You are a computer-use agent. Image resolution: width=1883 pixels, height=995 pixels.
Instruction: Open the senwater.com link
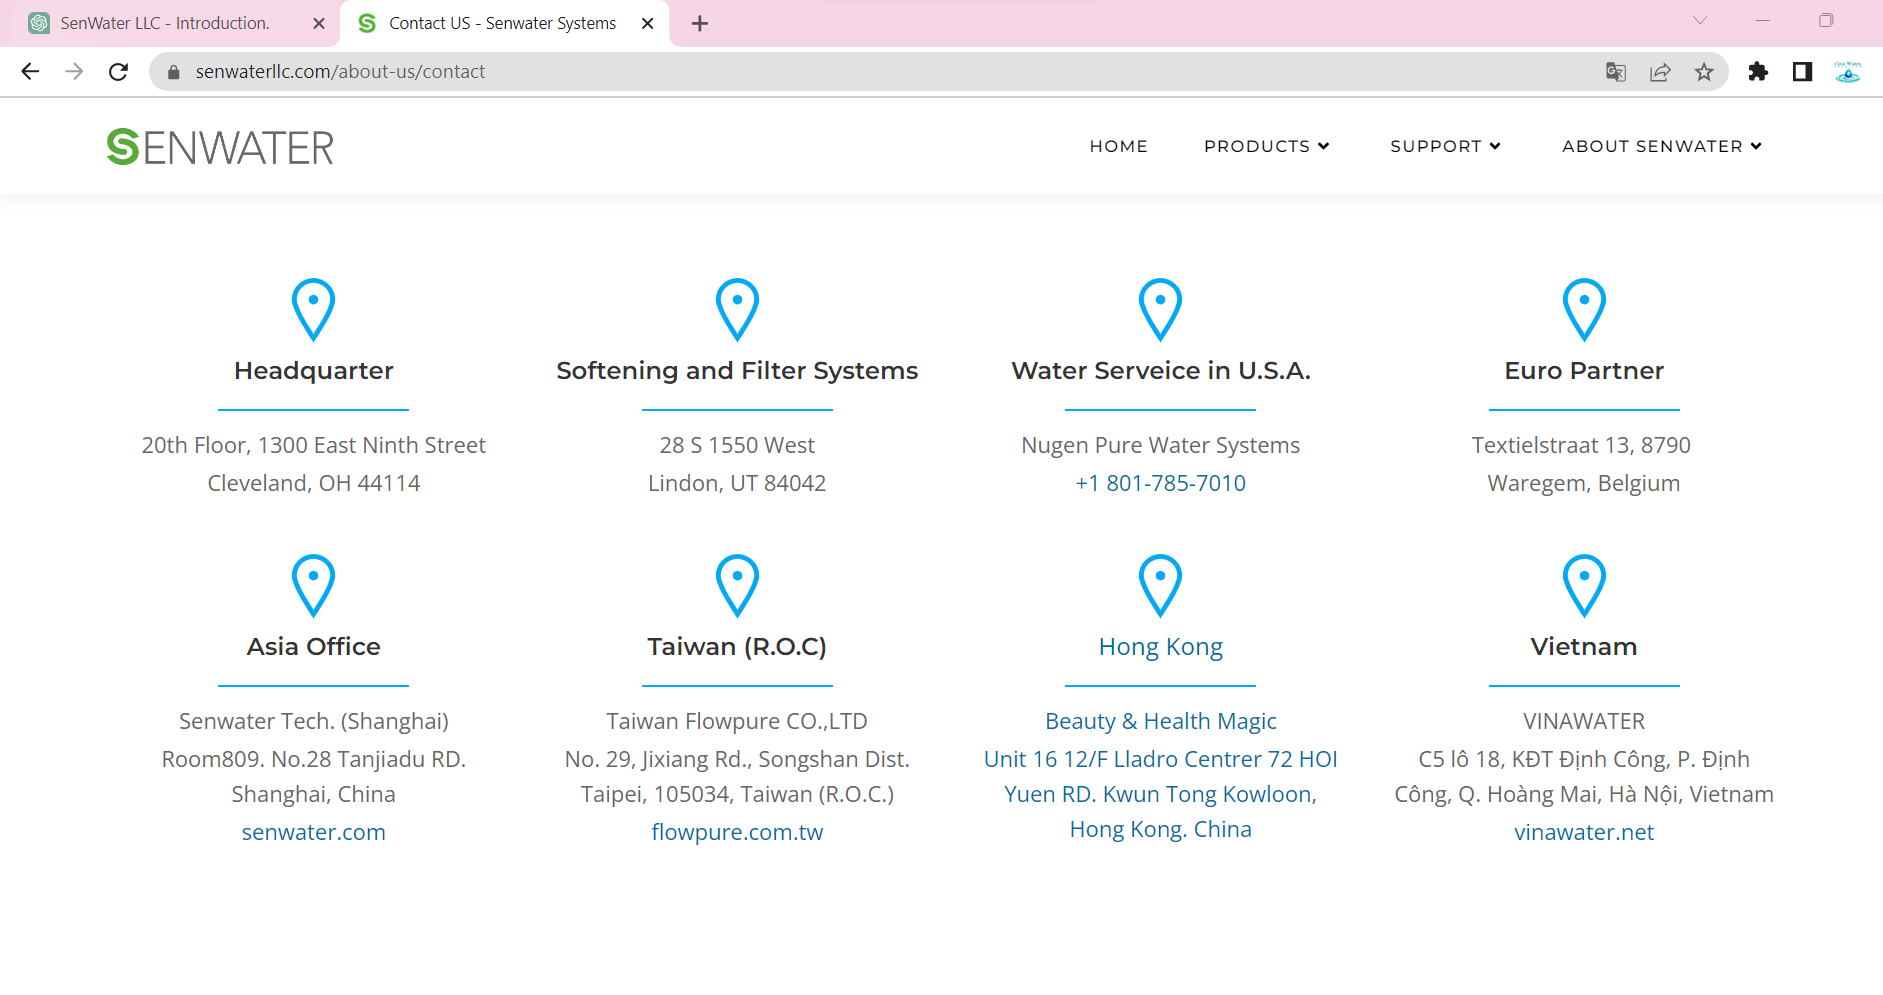click(x=314, y=832)
